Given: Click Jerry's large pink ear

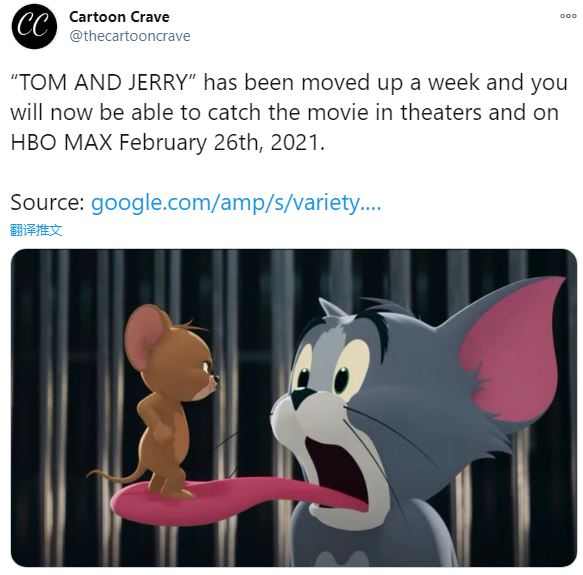Looking at the screenshot, I should coord(143,340).
